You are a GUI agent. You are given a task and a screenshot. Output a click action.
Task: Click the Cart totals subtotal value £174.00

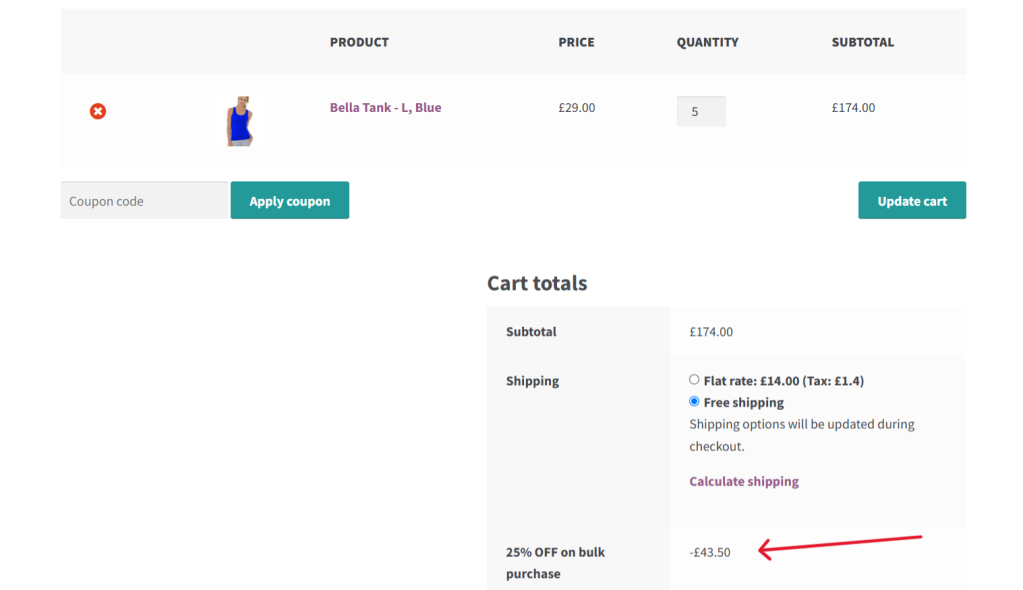tap(710, 332)
